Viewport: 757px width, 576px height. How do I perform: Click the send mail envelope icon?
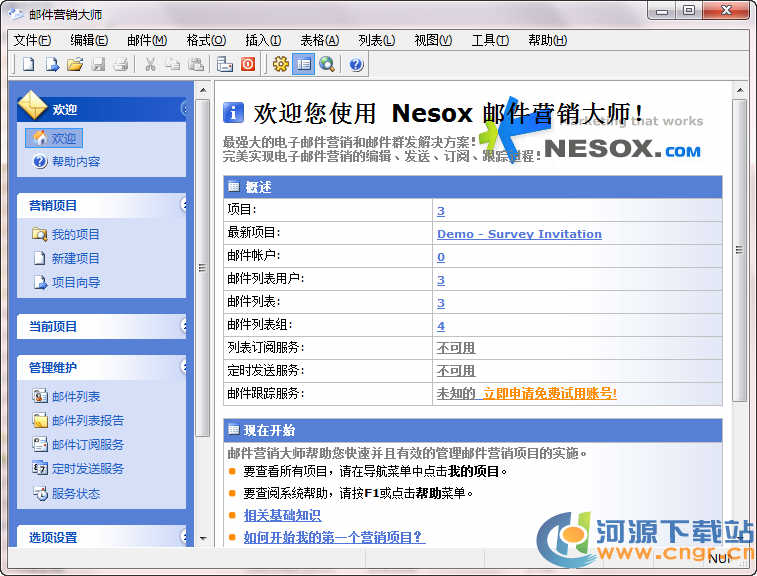click(224, 64)
